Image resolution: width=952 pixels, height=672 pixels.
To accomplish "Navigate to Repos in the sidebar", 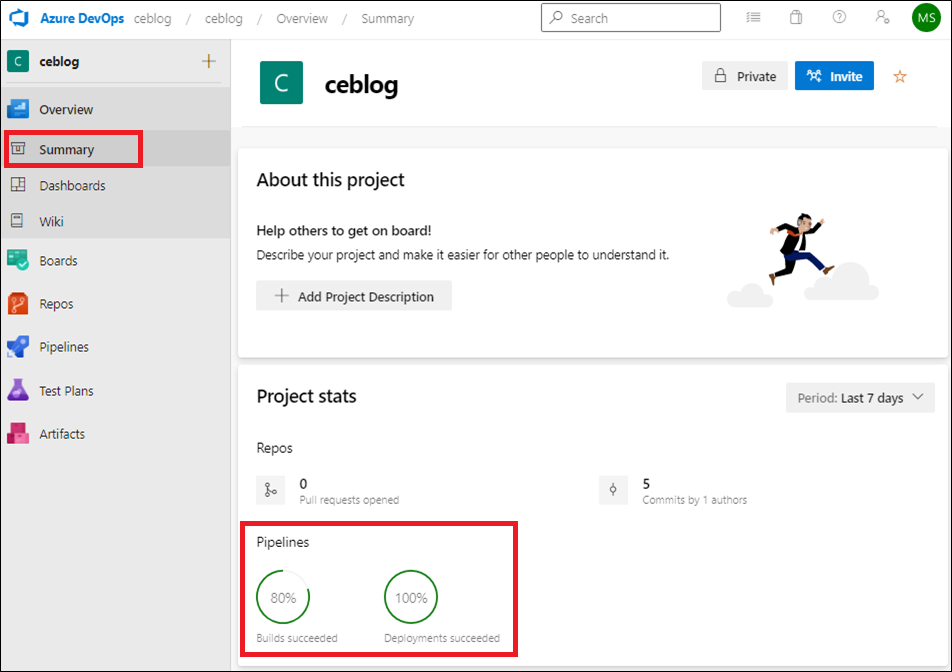I will tap(115, 304).
